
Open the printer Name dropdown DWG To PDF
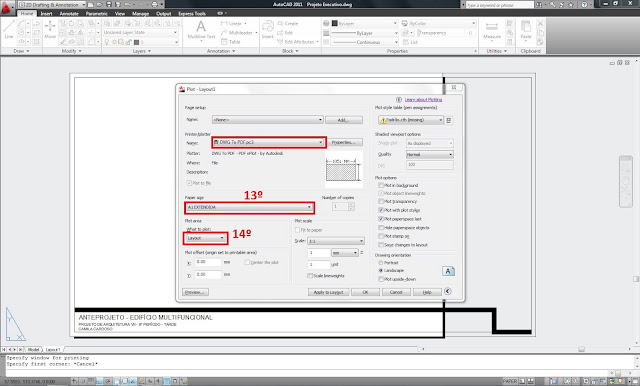(268, 142)
